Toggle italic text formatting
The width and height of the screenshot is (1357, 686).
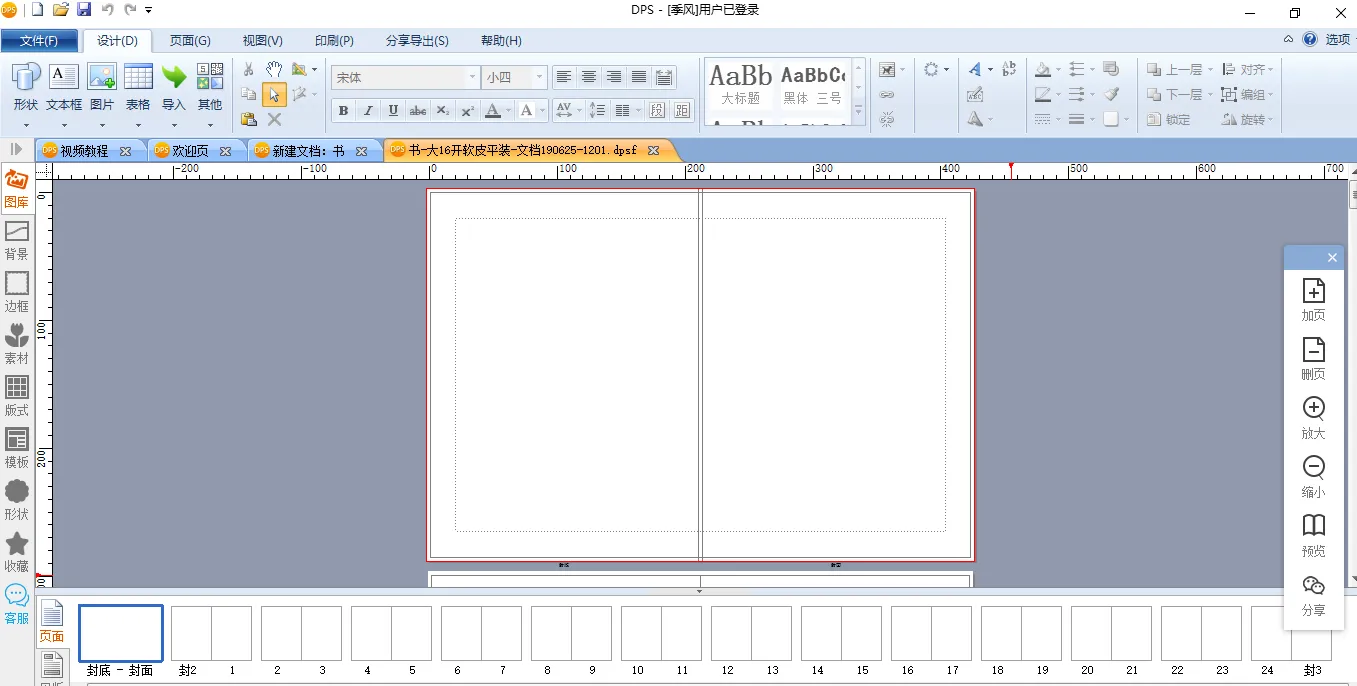click(x=368, y=110)
